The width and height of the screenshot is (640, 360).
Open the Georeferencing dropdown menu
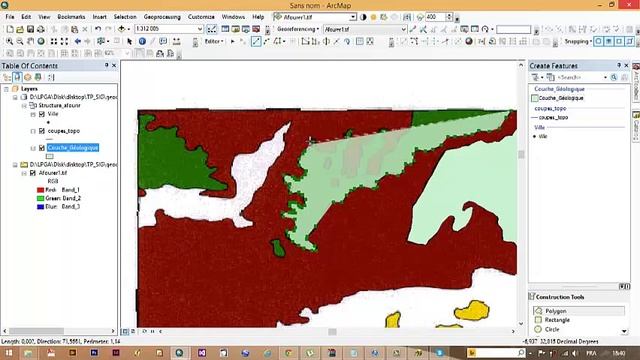coord(298,29)
